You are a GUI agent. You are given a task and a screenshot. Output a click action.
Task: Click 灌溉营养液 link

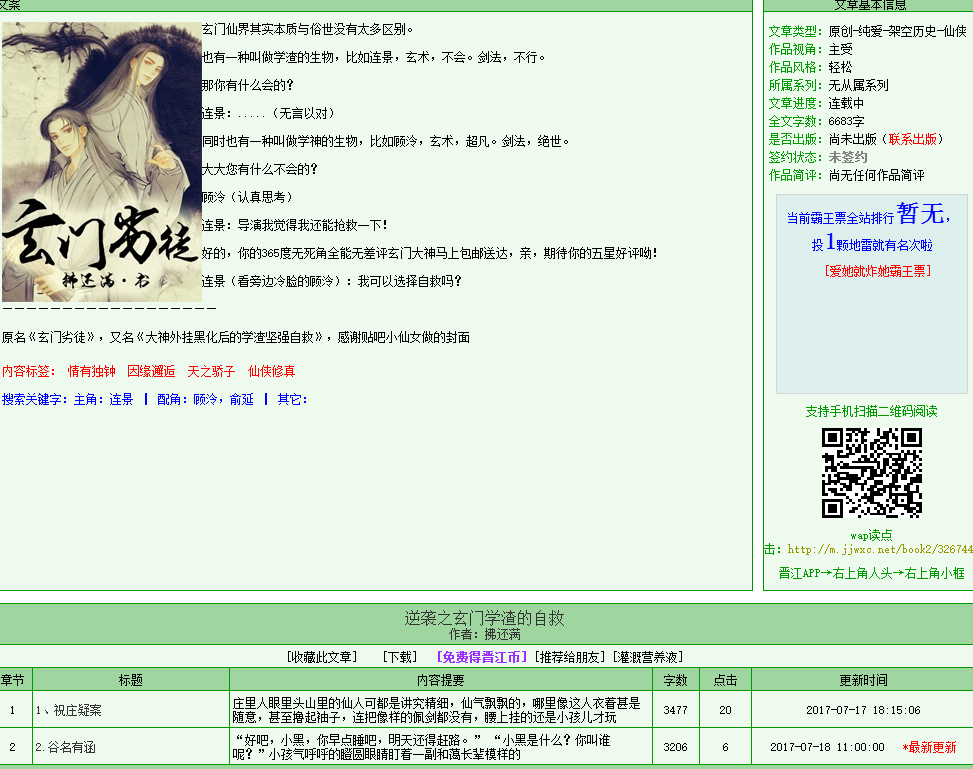(x=648, y=657)
